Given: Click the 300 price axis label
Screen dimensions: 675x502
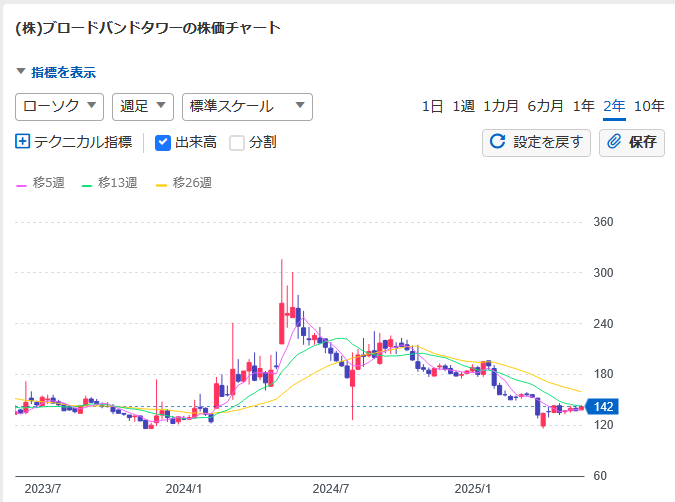Looking at the screenshot, I should (603, 273).
